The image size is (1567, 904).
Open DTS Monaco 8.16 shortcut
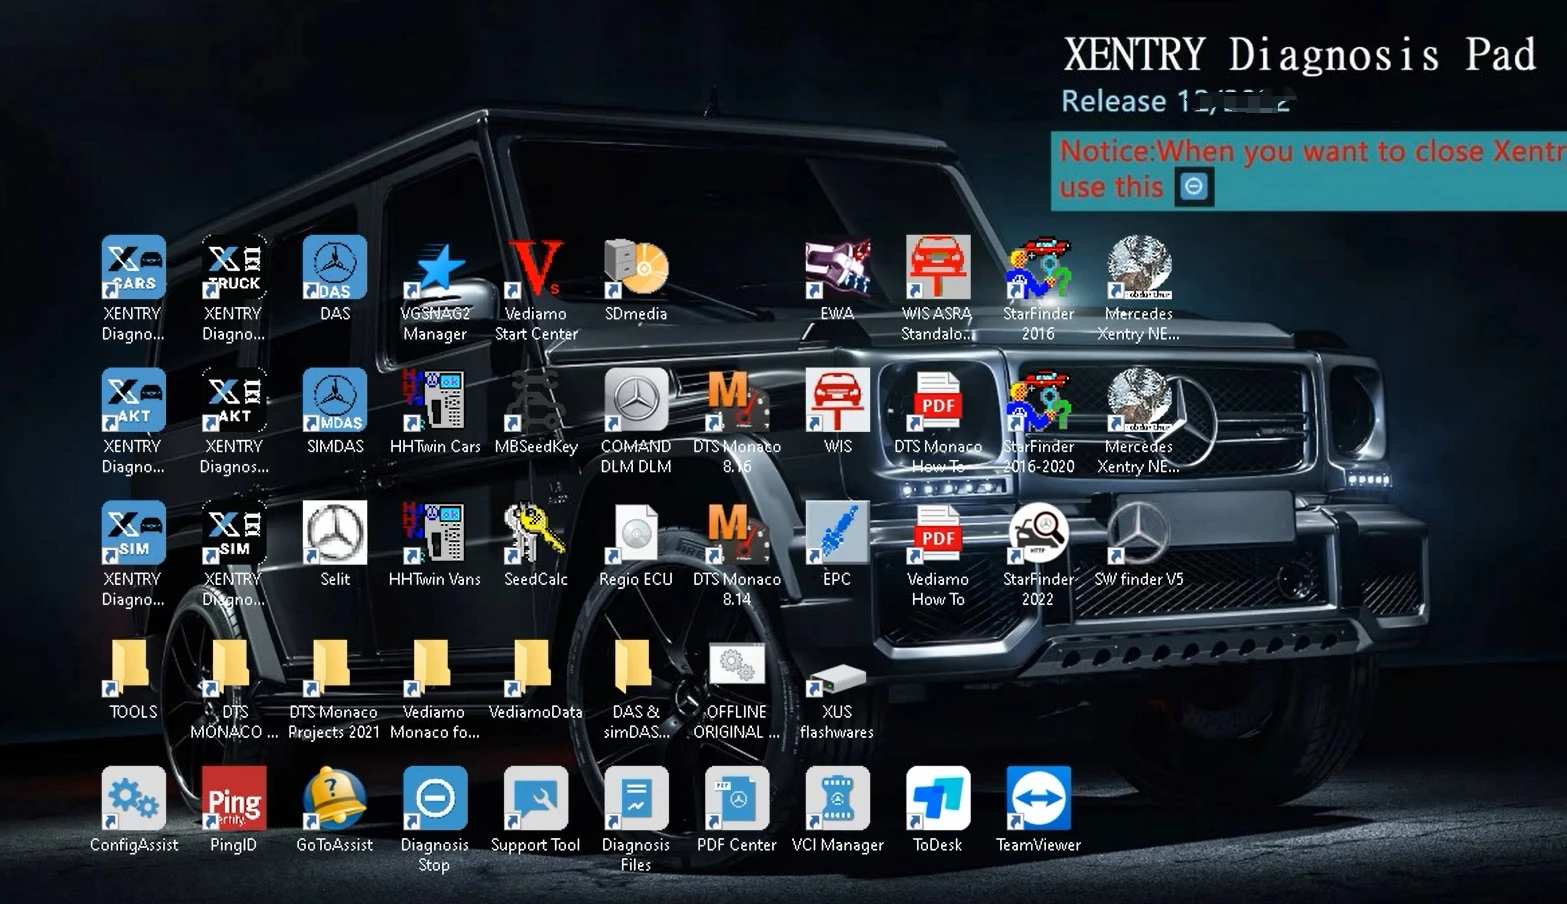[737, 402]
